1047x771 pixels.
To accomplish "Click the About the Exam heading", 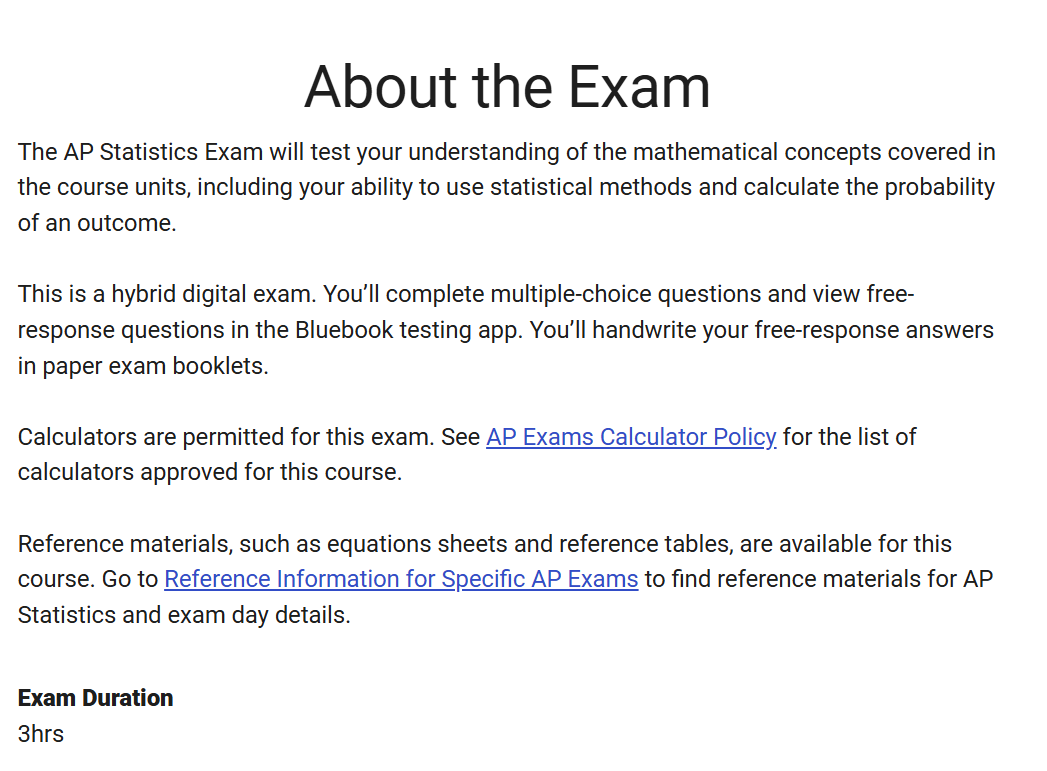I will (507, 86).
